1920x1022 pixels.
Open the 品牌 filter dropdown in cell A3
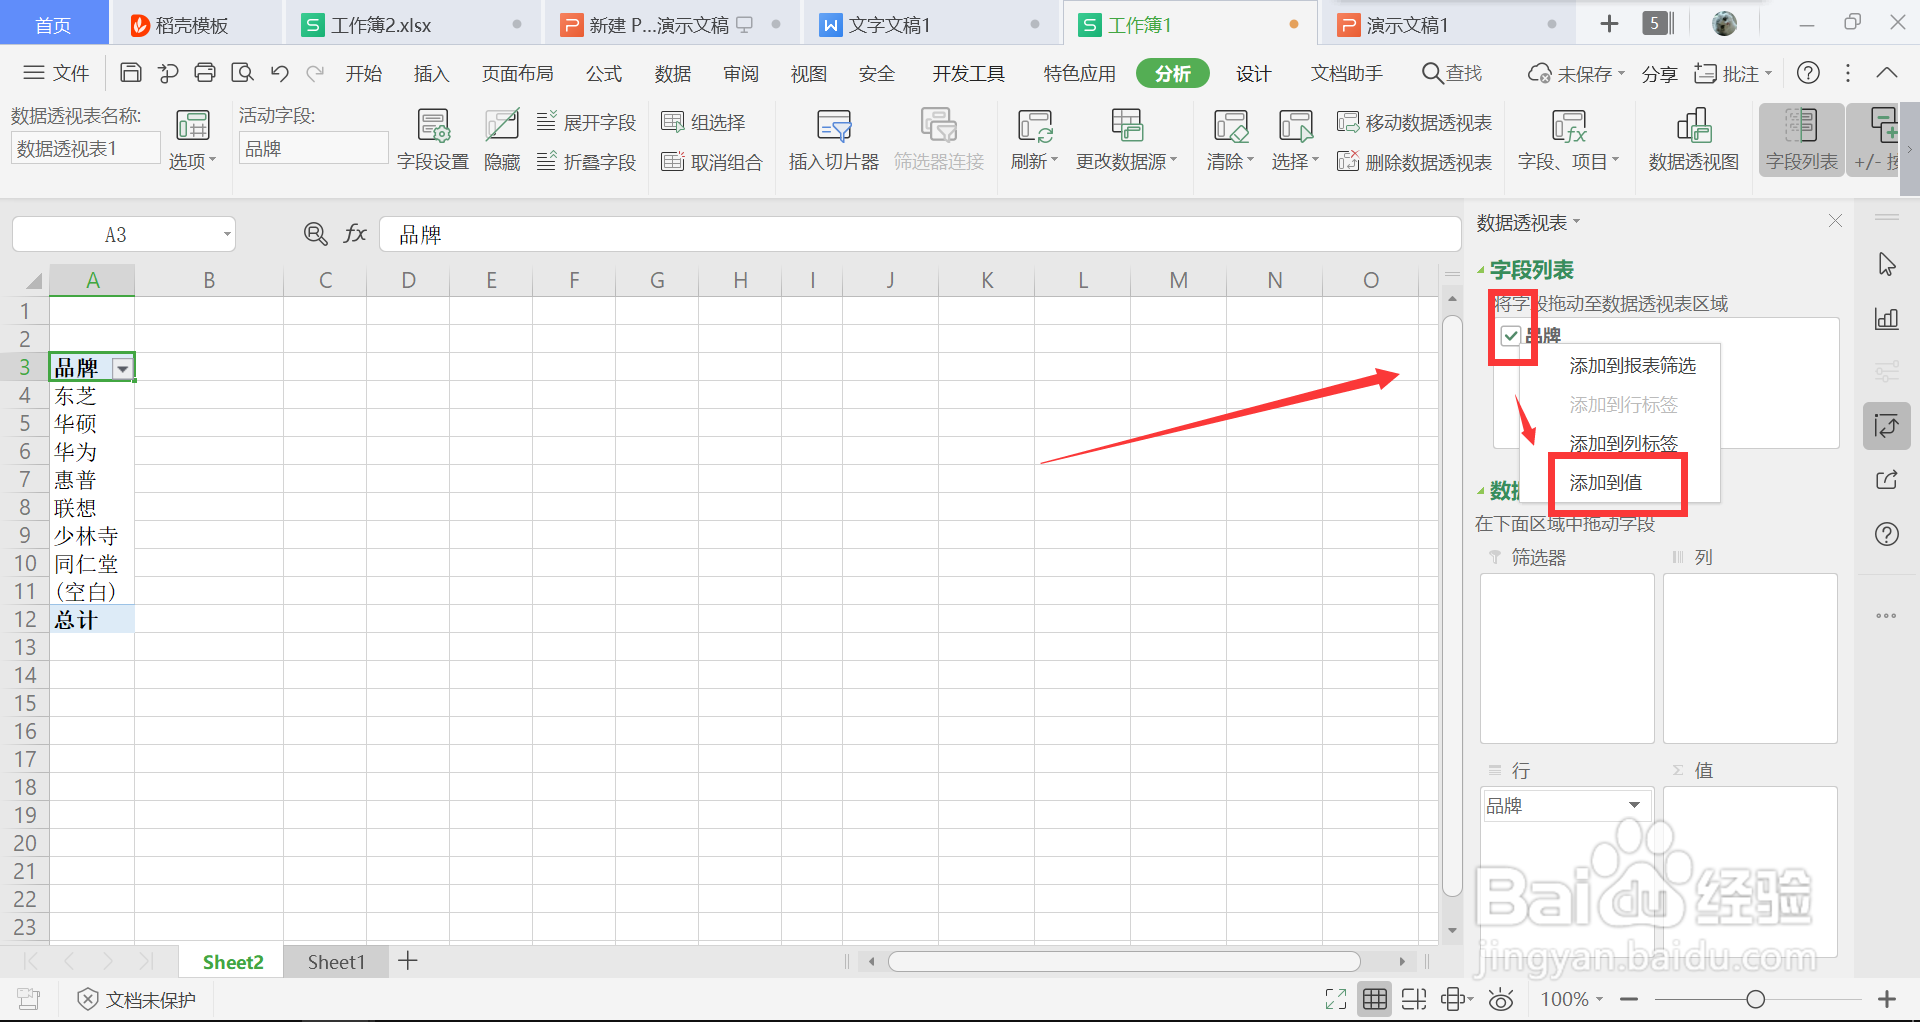click(122, 367)
